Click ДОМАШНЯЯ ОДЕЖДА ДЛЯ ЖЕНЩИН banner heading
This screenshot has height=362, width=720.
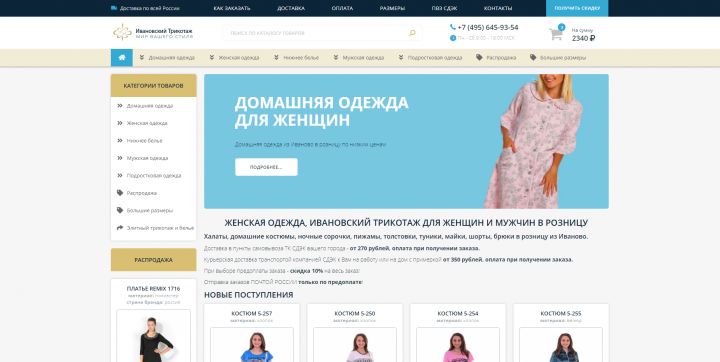[321, 112]
